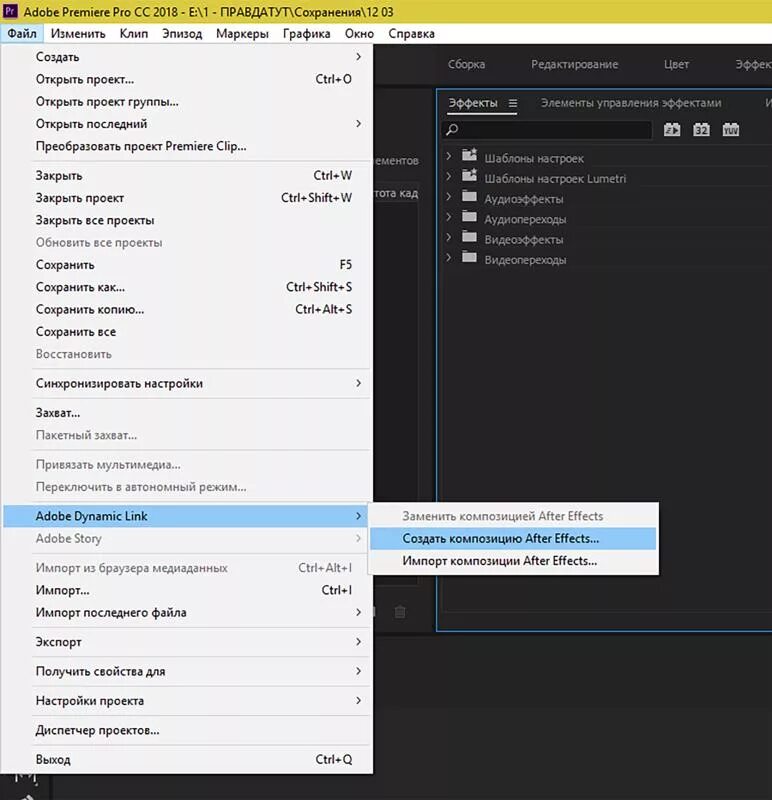Open the Изменить menu

78,34
